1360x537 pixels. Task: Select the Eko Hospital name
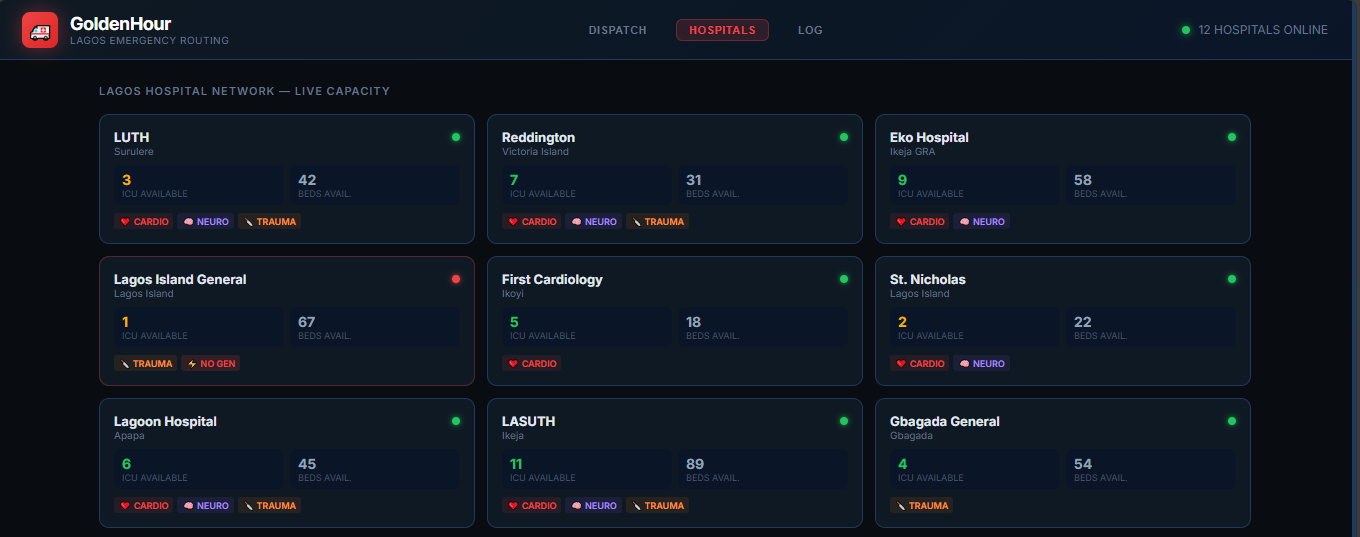click(929, 137)
